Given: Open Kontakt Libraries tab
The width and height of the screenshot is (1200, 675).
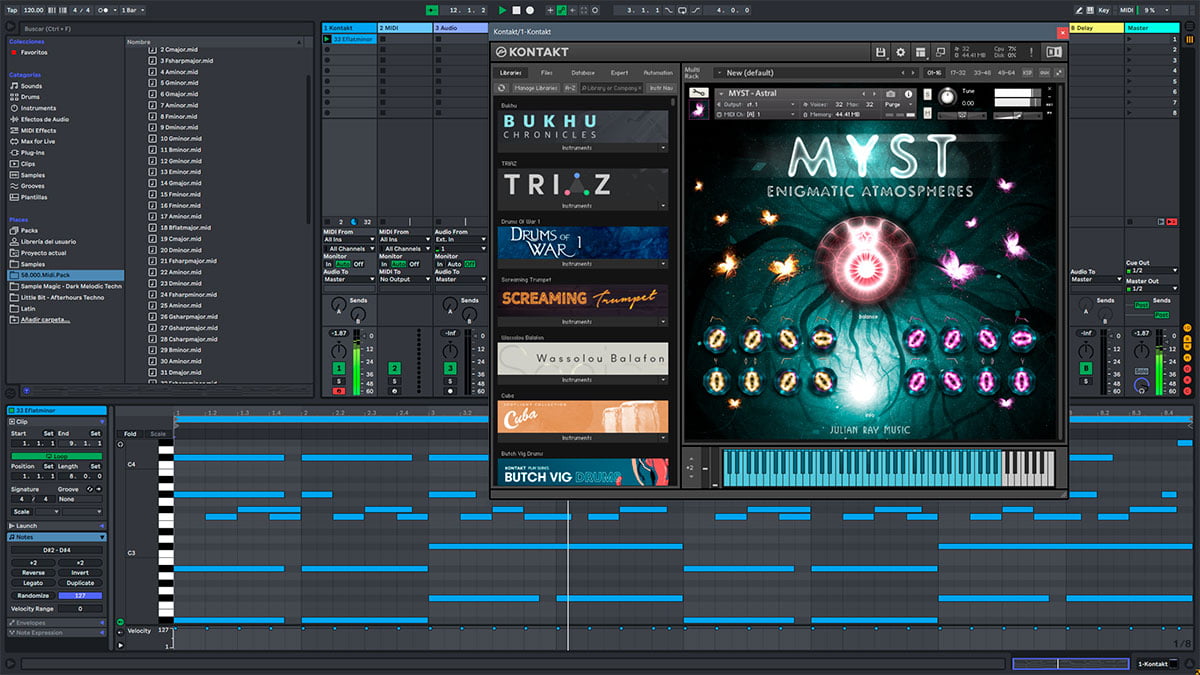Looking at the screenshot, I should pos(511,73).
